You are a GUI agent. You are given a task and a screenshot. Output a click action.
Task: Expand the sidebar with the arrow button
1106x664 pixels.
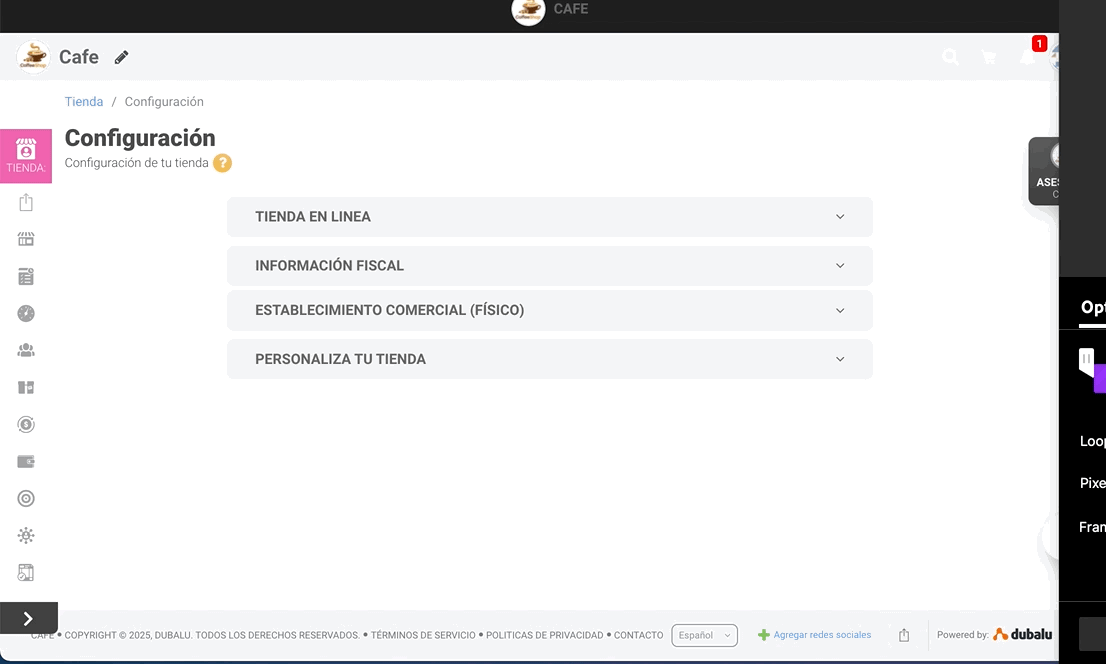click(x=28, y=617)
